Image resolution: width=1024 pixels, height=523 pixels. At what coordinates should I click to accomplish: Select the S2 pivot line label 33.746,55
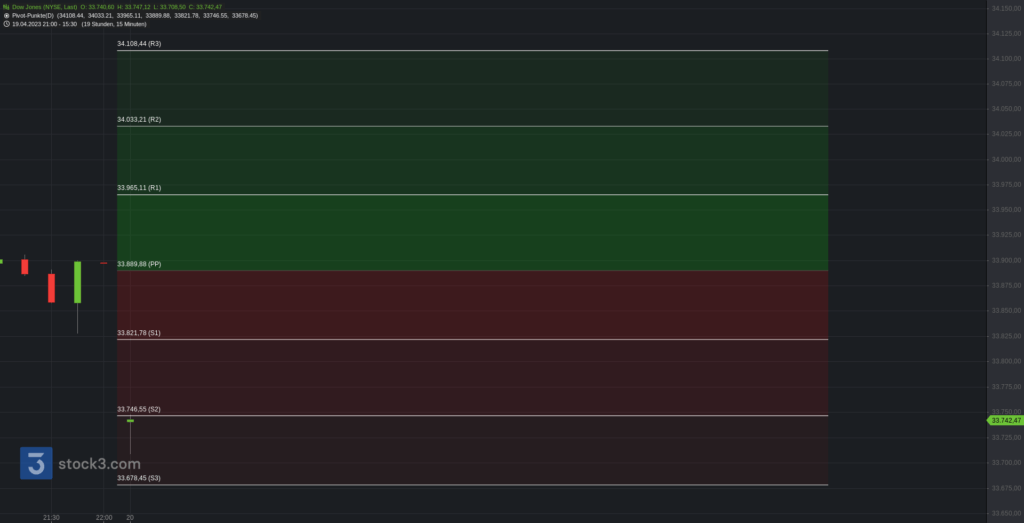pyautogui.click(x=138, y=409)
